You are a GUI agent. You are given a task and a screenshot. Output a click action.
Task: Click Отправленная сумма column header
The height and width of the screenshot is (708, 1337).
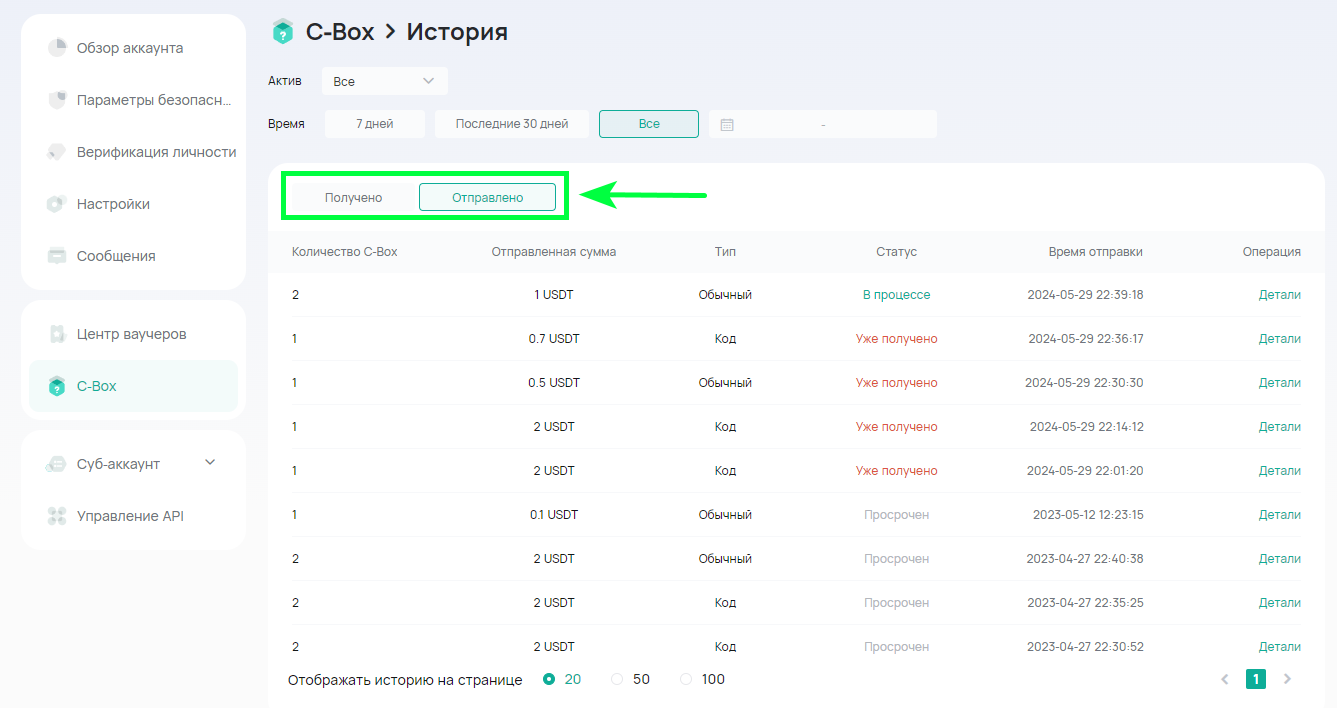[x=554, y=252]
